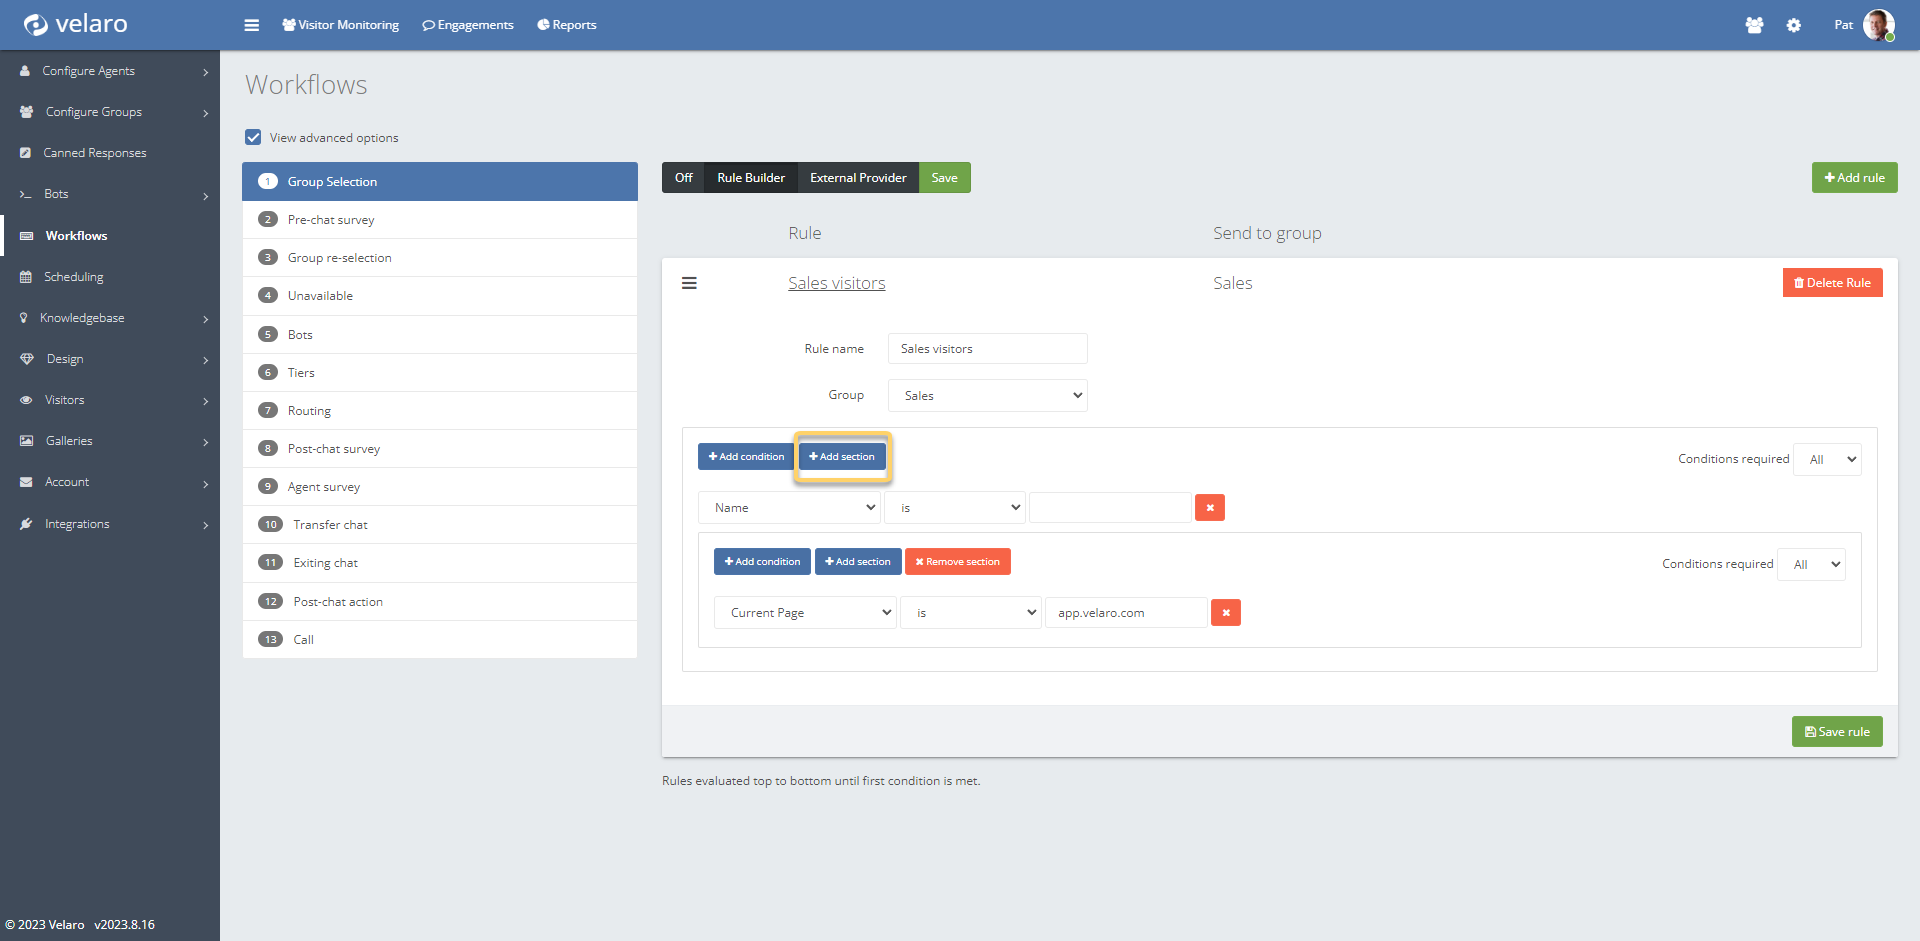Open the agents group icon in top bar
This screenshot has width=1920, height=941.
click(1754, 25)
